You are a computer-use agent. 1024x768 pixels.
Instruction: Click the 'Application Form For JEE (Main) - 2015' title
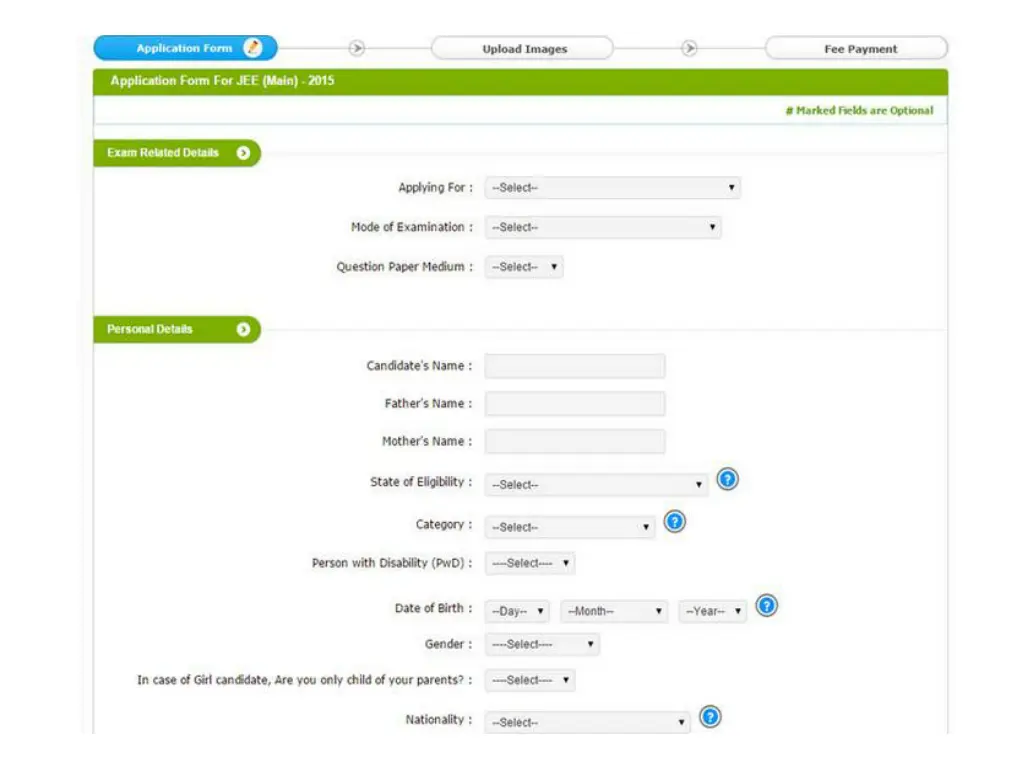(222, 81)
